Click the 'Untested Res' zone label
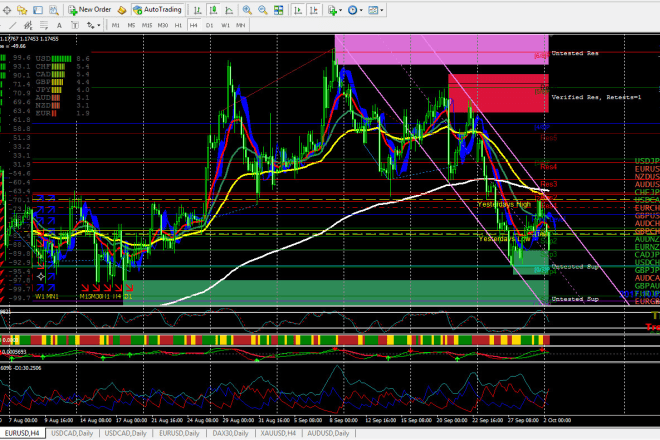Image resolution: width=660 pixels, height=440 pixels. click(575, 53)
